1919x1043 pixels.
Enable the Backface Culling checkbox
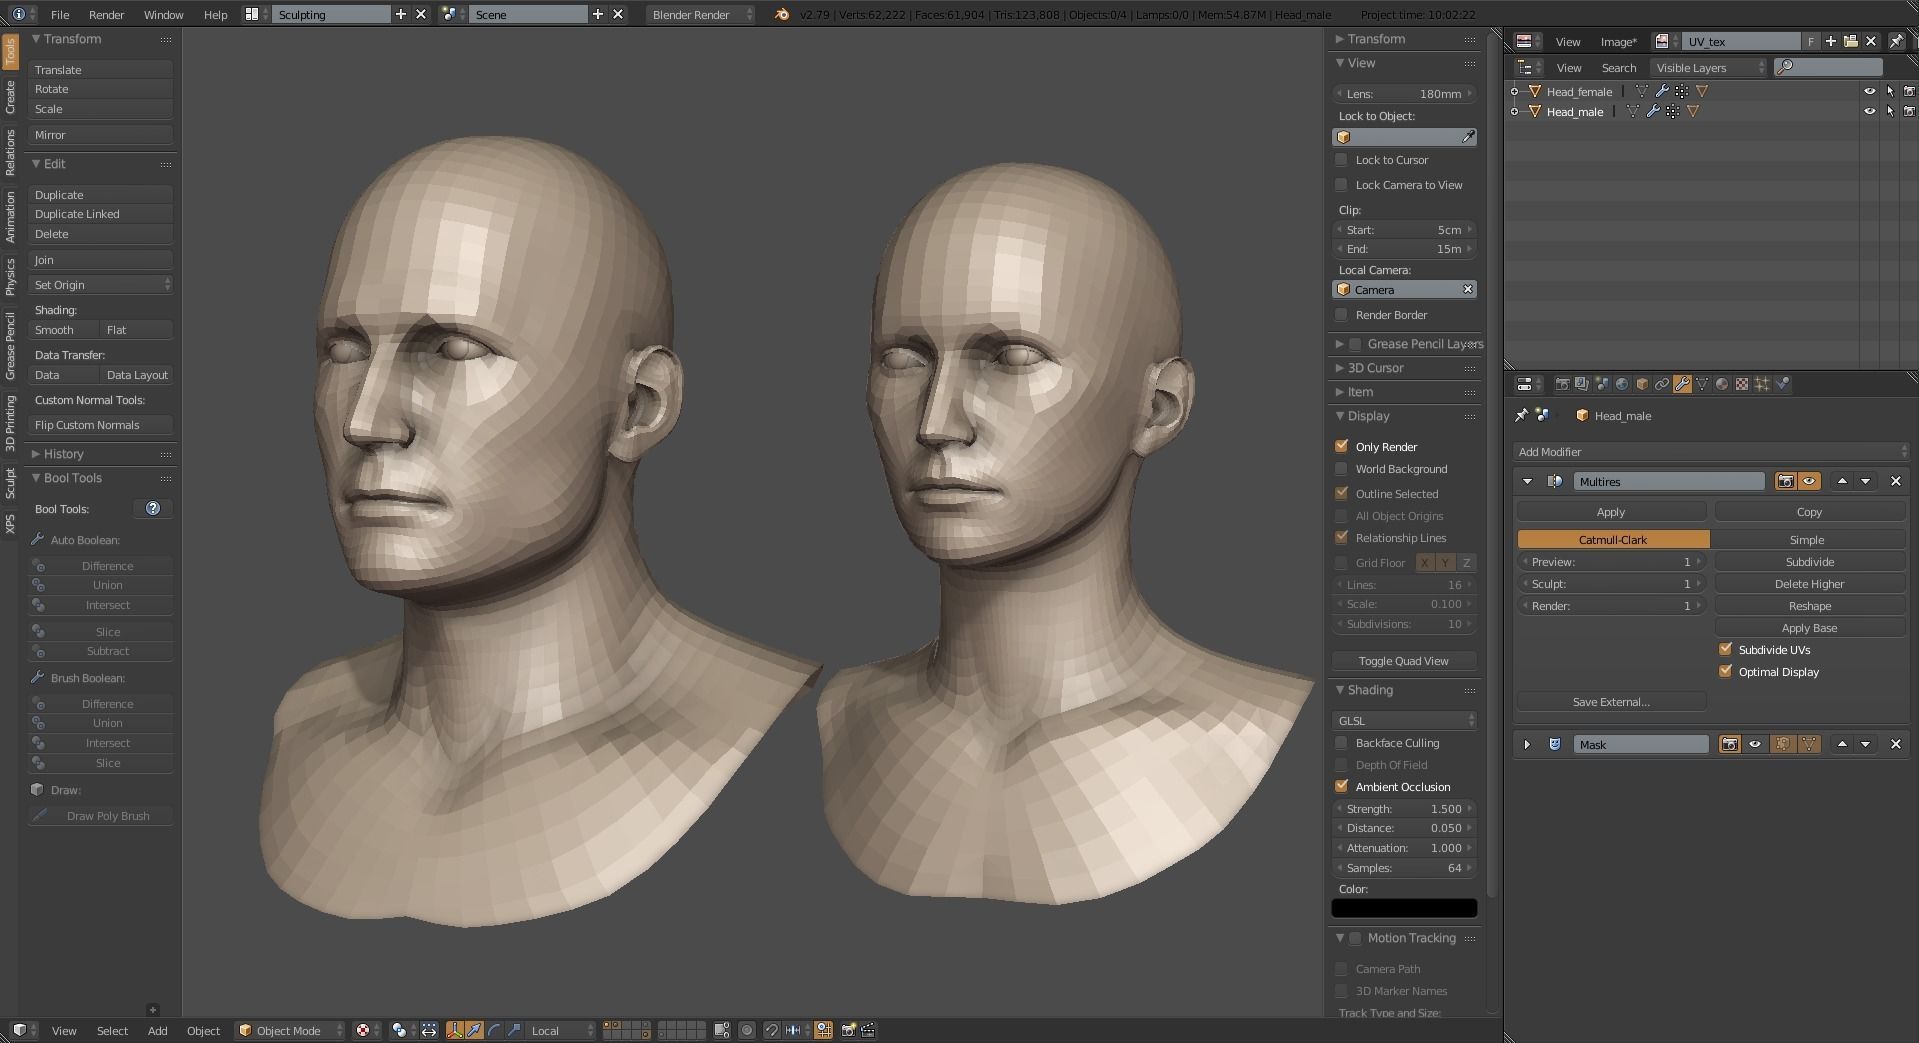1341,743
